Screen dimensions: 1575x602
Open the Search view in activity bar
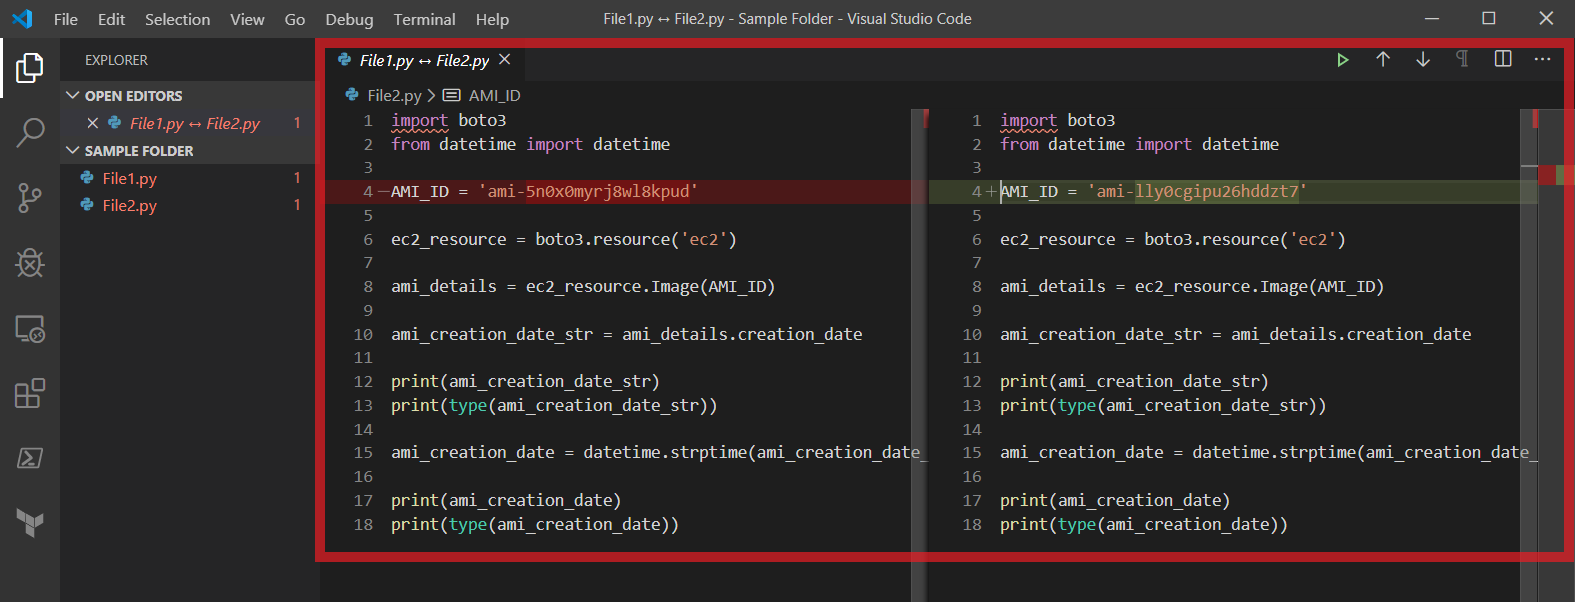pos(30,132)
